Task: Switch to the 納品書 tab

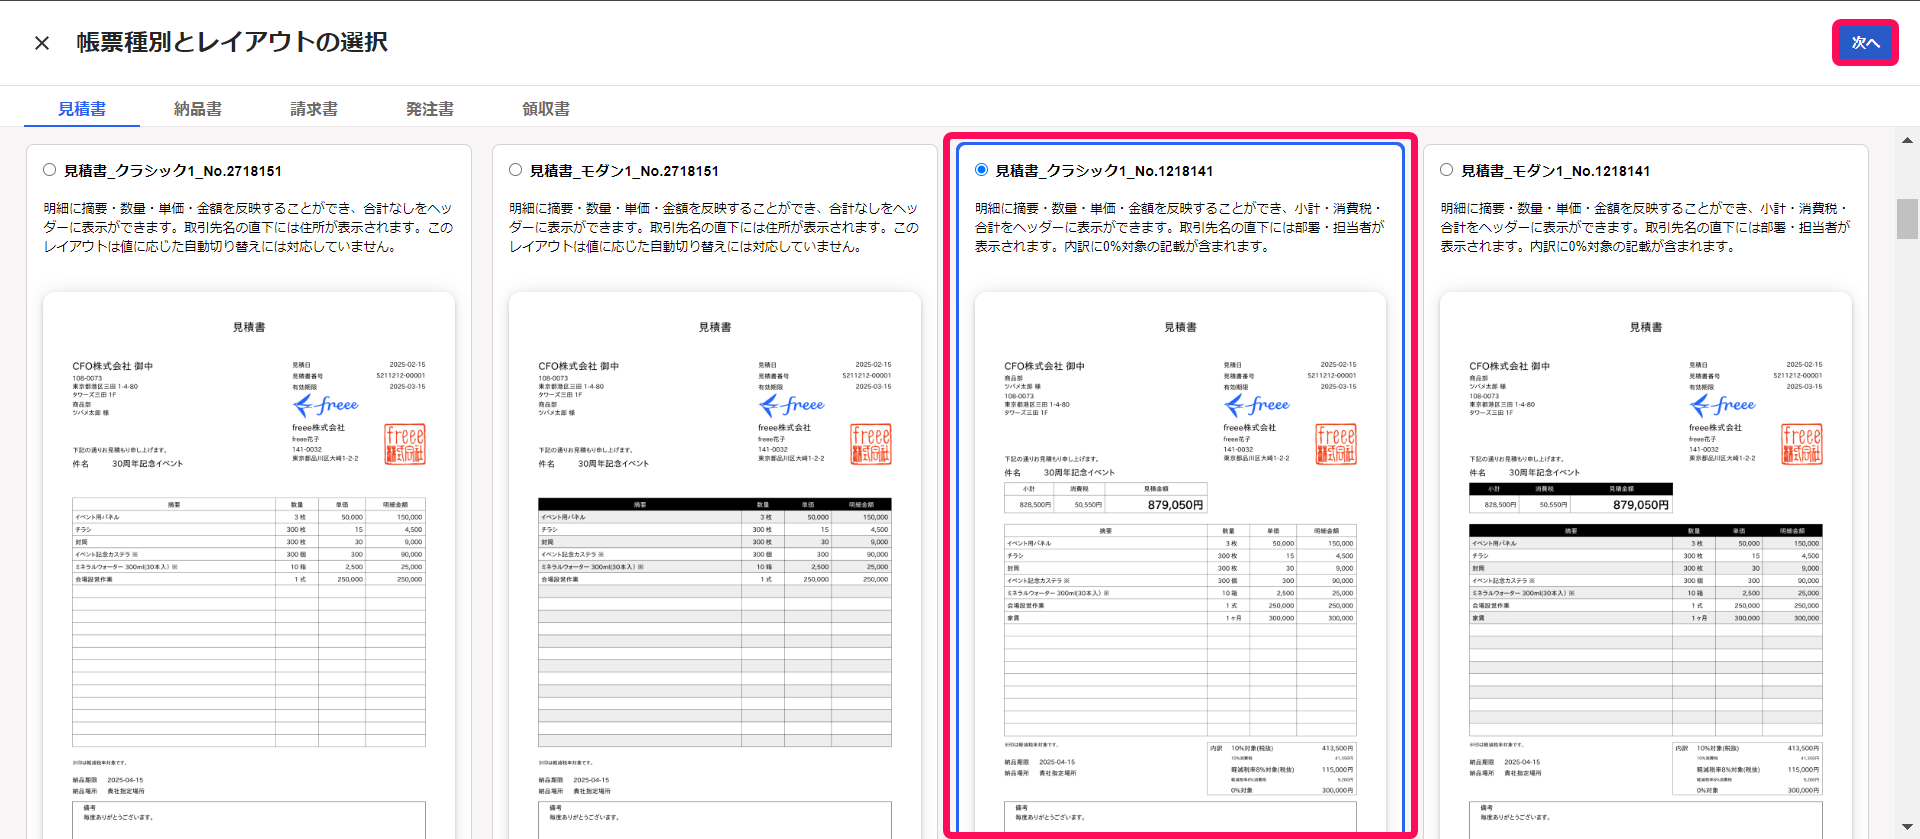Action: click(198, 109)
